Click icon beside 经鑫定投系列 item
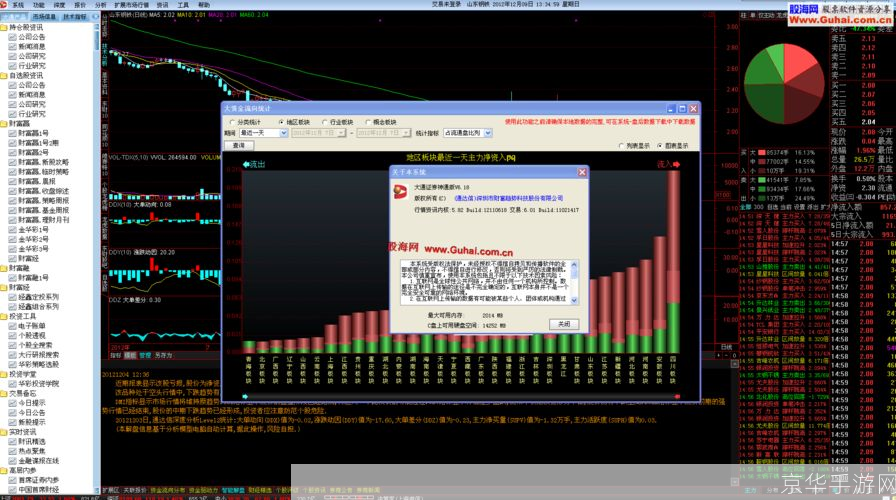Screen dimensions: 896x500 click(13, 297)
